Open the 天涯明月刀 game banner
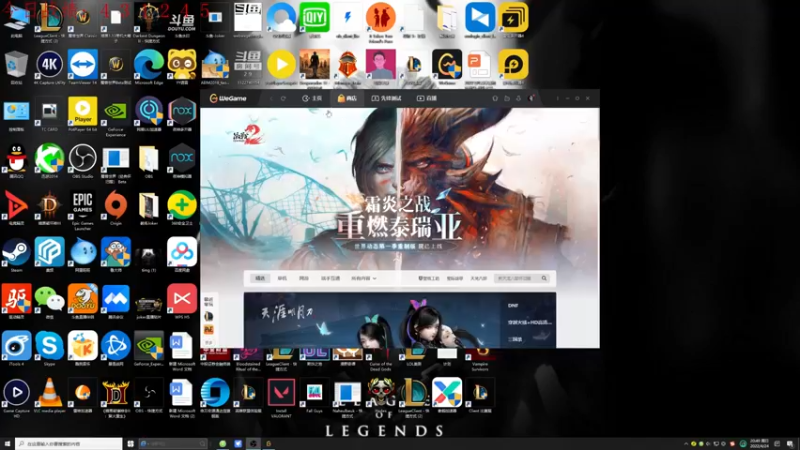Viewport: 800px width, 450px height. (372, 320)
